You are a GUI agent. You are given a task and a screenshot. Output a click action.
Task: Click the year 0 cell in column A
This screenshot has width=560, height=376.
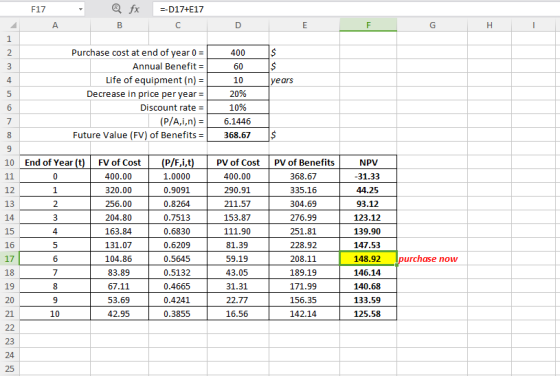[55, 176]
